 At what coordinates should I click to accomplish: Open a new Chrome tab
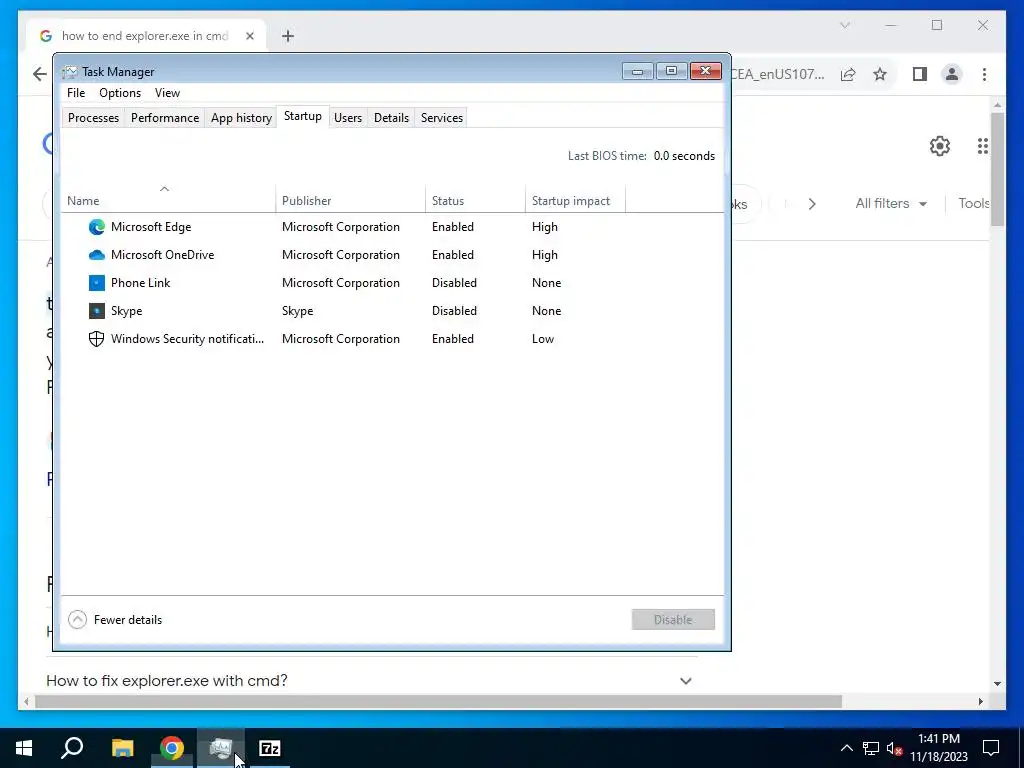click(288, 36)
